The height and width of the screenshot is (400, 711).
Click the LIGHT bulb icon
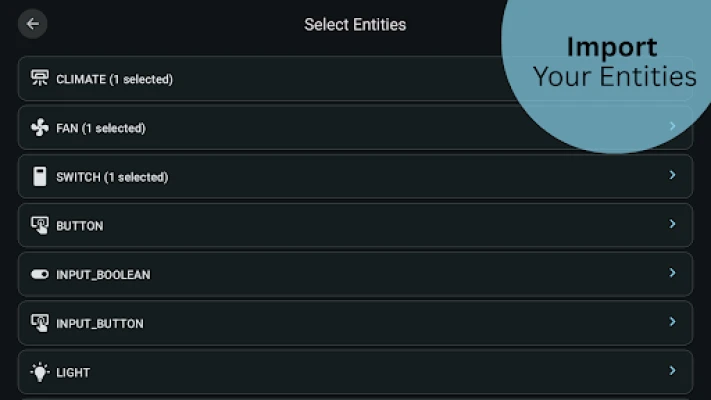pos(40,372)
